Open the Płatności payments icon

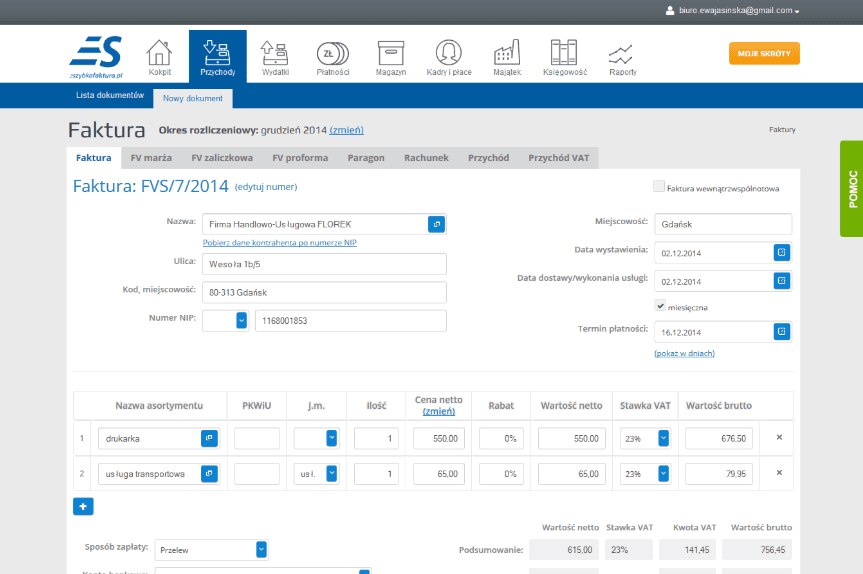(333, 57)
